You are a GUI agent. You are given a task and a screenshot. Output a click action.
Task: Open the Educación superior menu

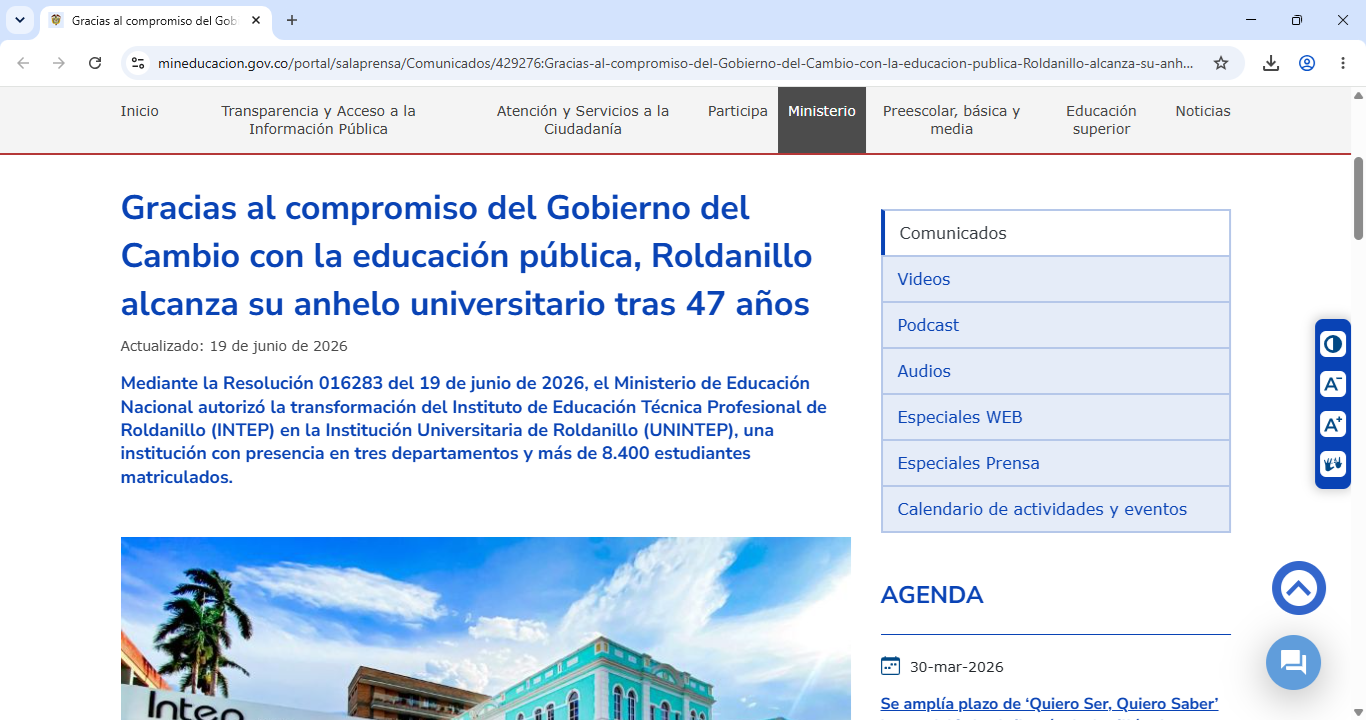[1101, 120]
